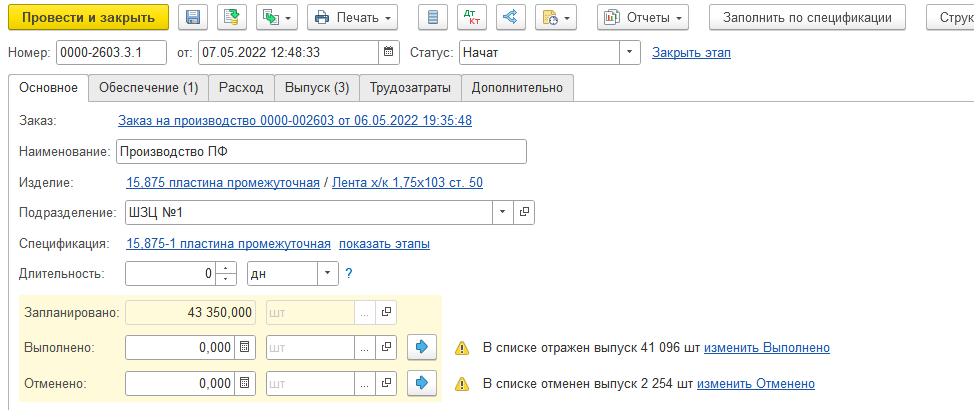
Task: Switch to the Расход tab
Action: point(241,88)
